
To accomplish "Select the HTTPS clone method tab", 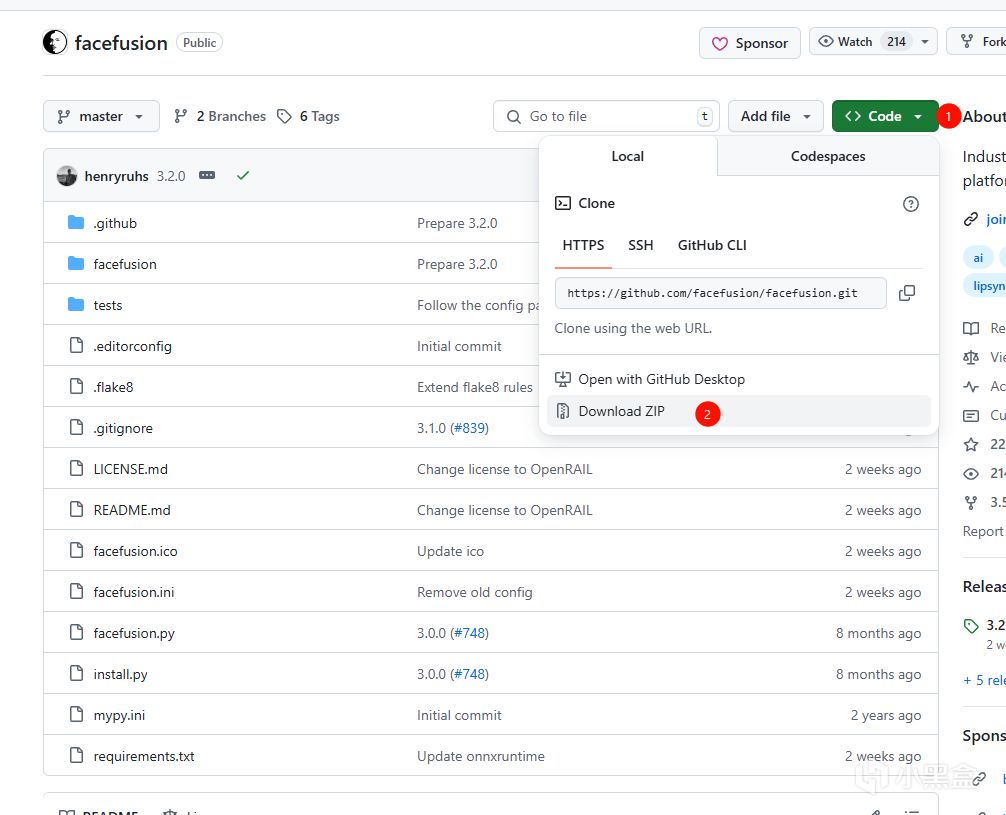I will (x=583, y=245).
